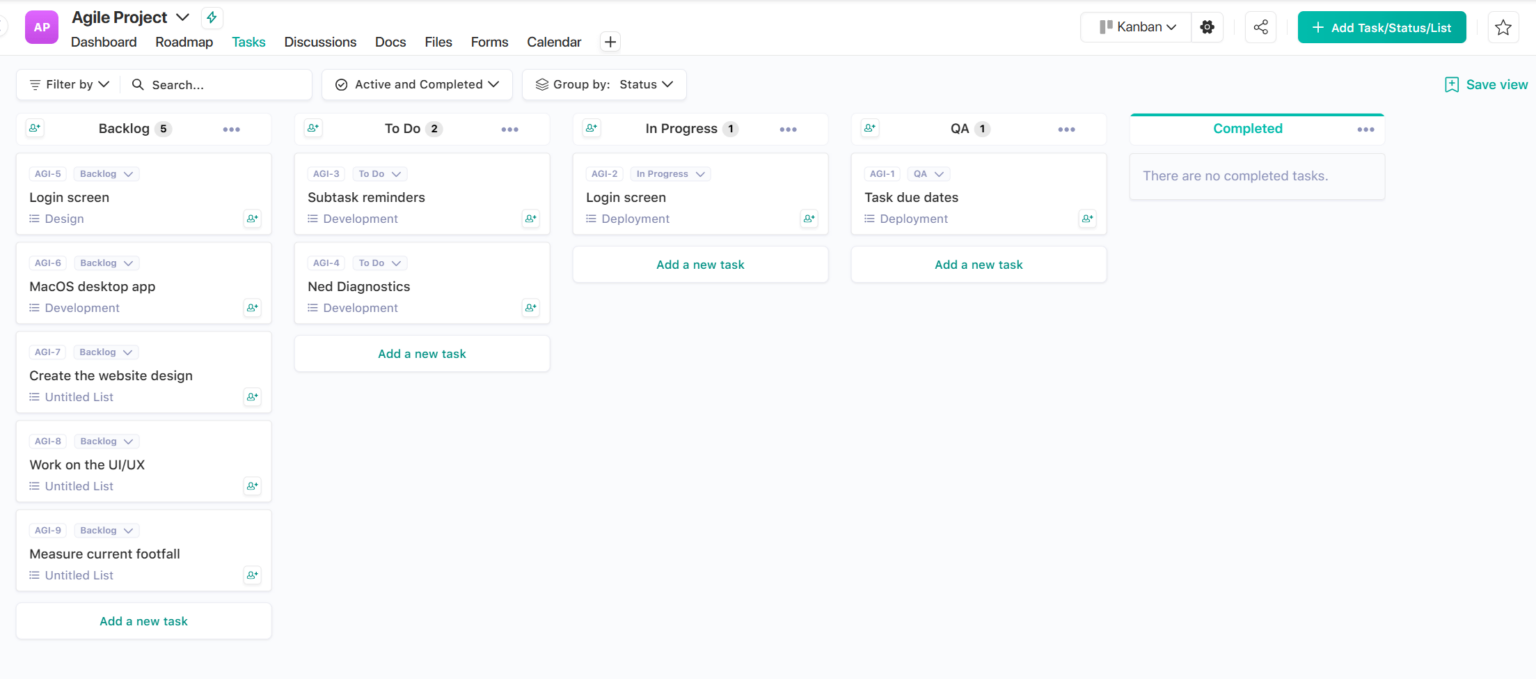Viewport: 1536px width, 679px height.
Task: Click inside the Search field
Action: [x=216, y=84]
